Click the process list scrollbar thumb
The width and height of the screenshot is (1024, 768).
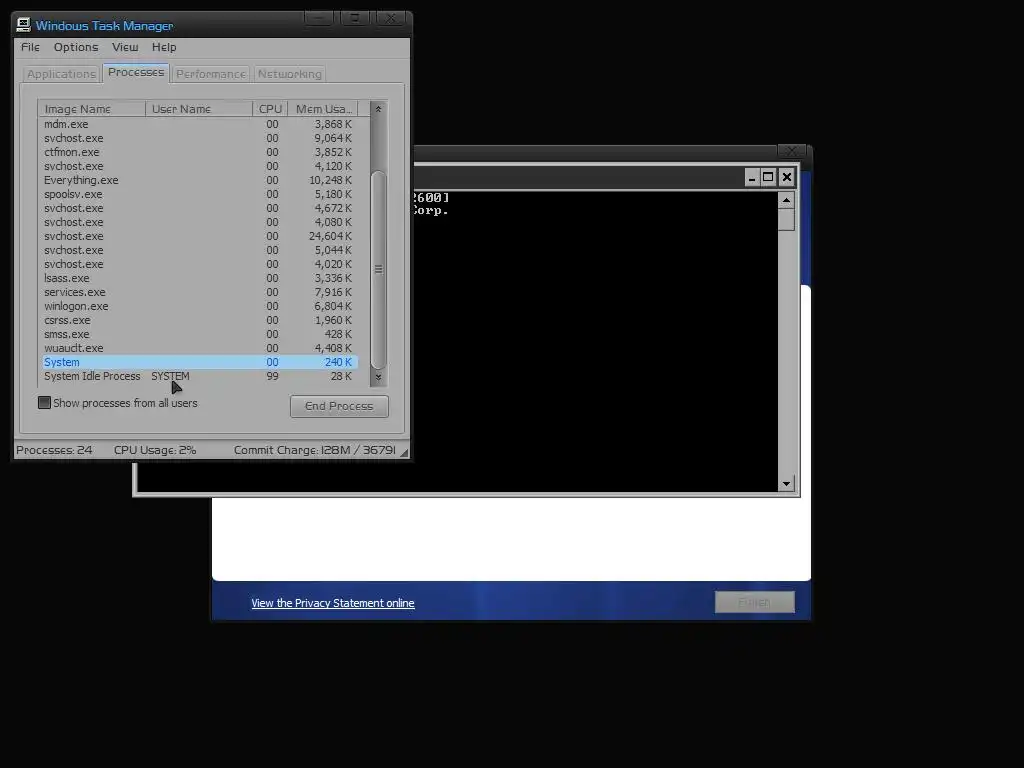coord(378,269)
